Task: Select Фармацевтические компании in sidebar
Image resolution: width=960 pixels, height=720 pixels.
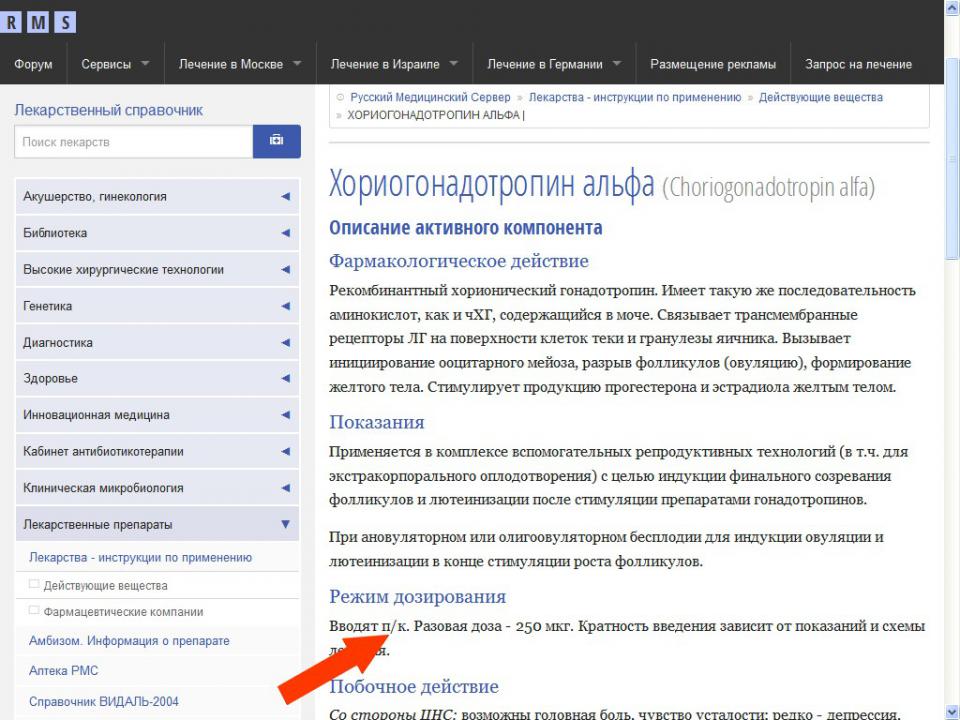Action: pyautogui.click(x=123, y=612)
